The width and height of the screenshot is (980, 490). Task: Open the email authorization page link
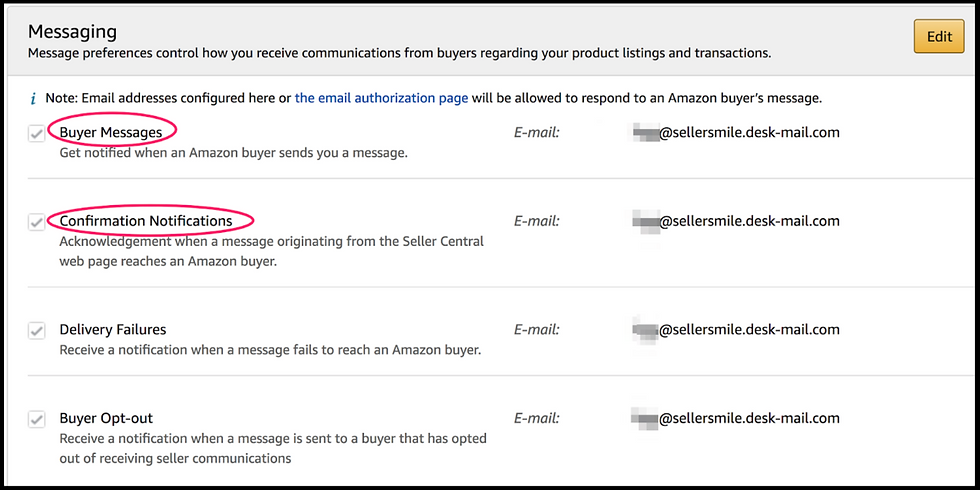pos(381,98)
